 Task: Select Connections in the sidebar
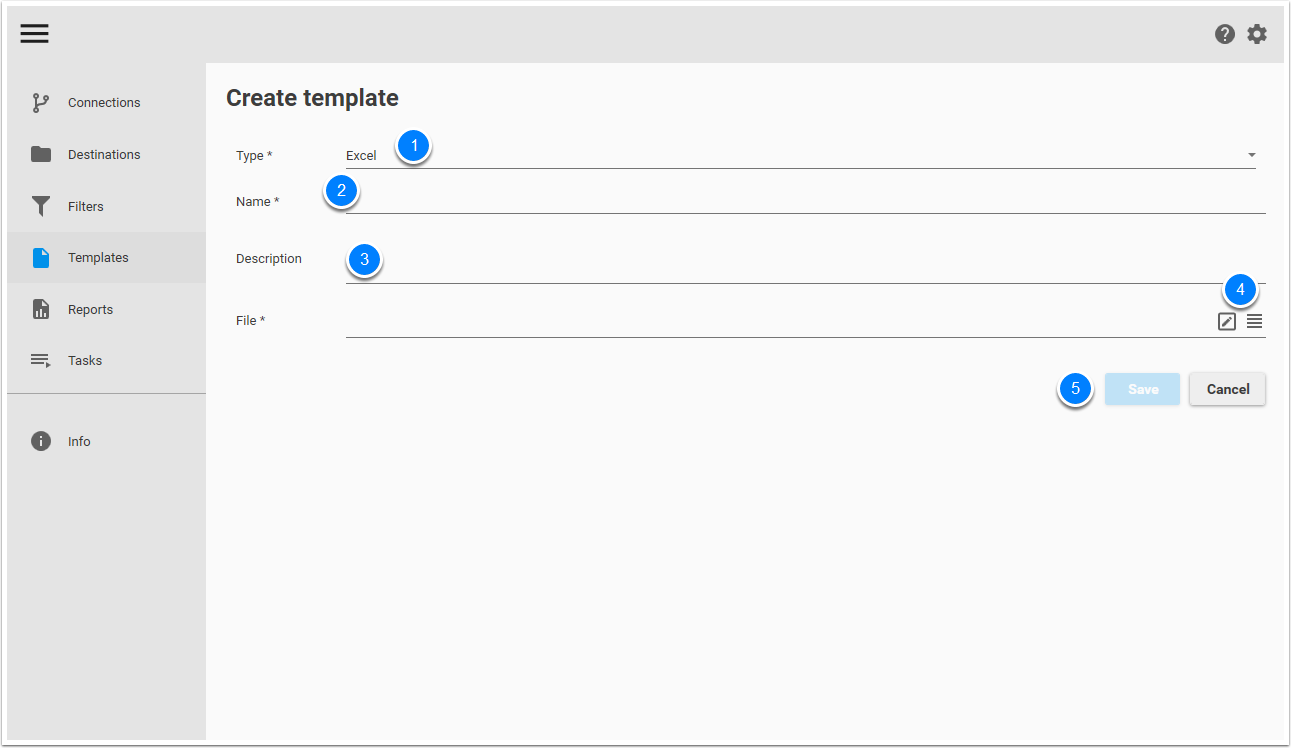pos(103,102)
